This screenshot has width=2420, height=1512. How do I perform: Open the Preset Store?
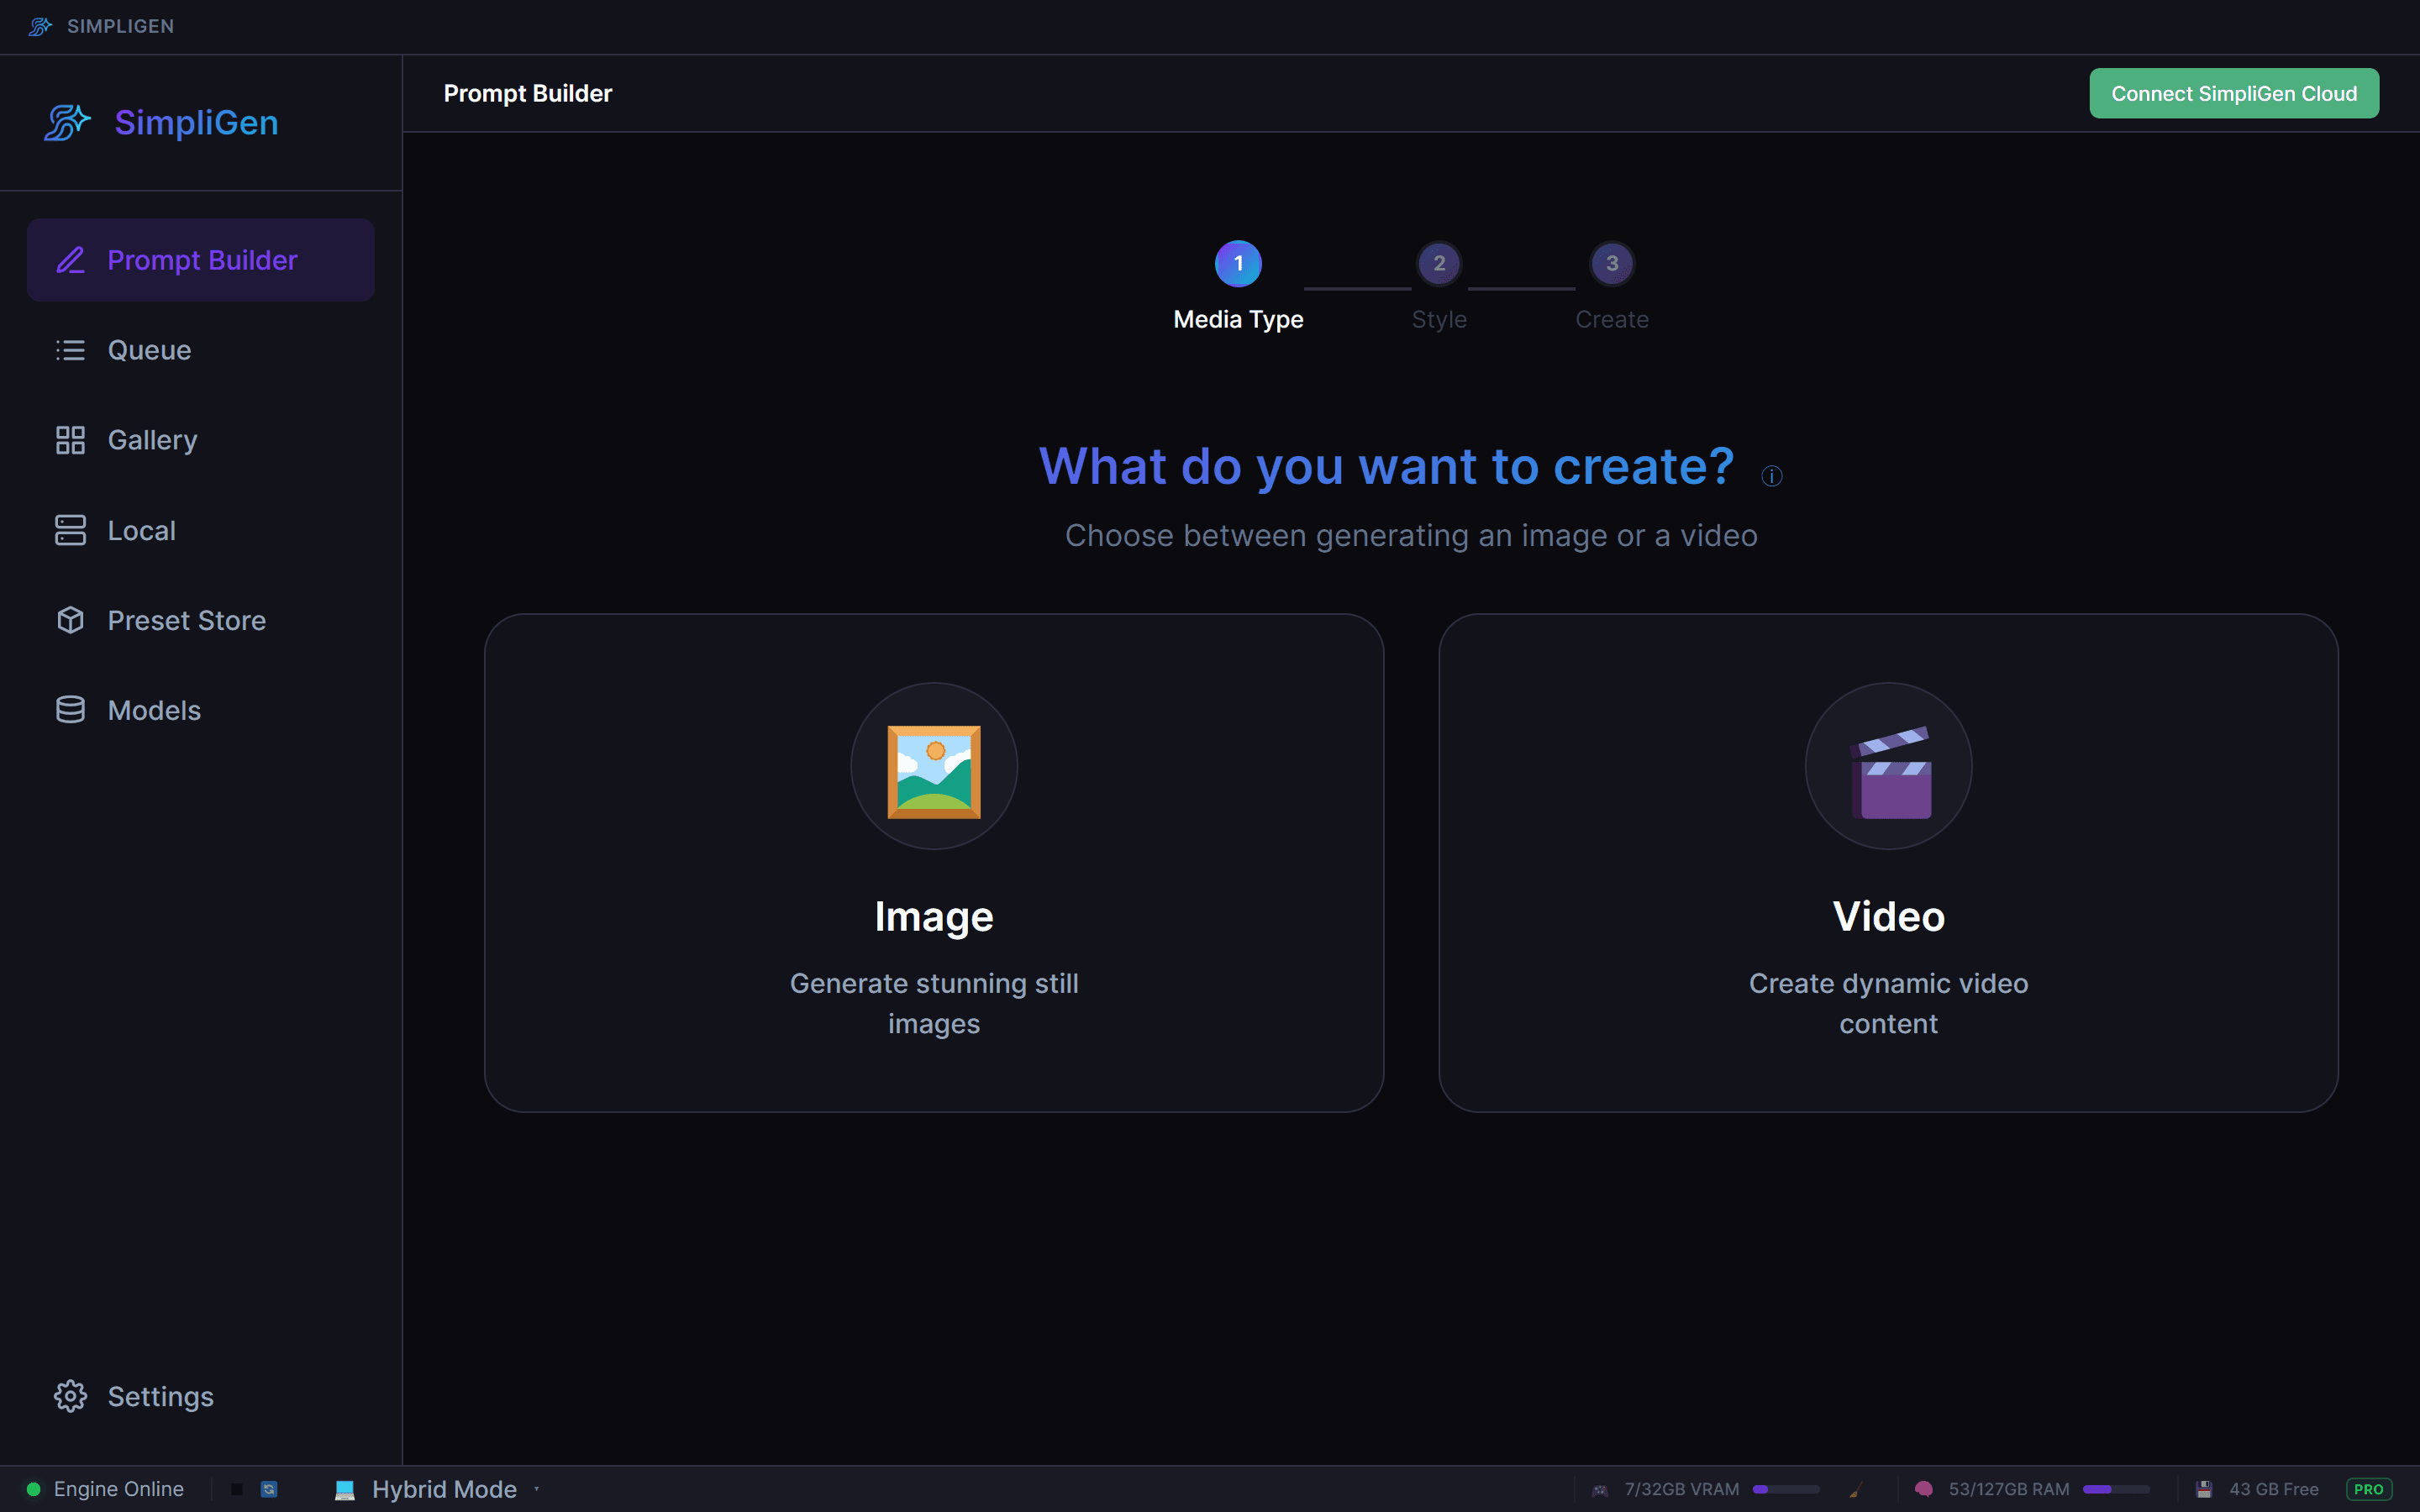coord(201,620)
